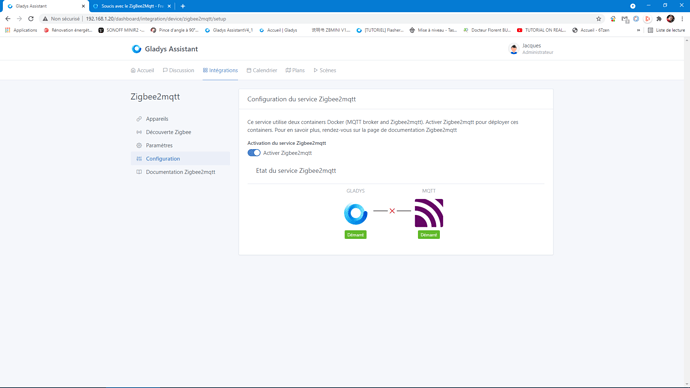Click the Paramètres gear icon

[139, 145]
